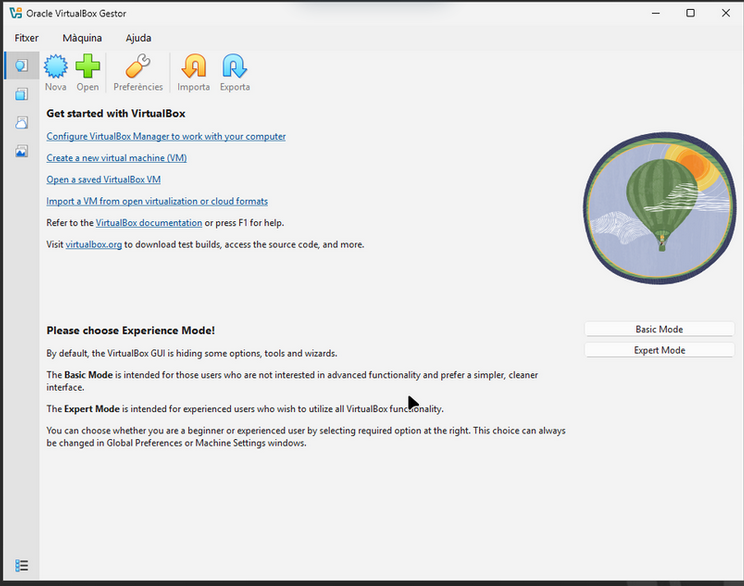Click Create a new virtual machine link
The image size is (744, 586).
click(x=116, y=158)
